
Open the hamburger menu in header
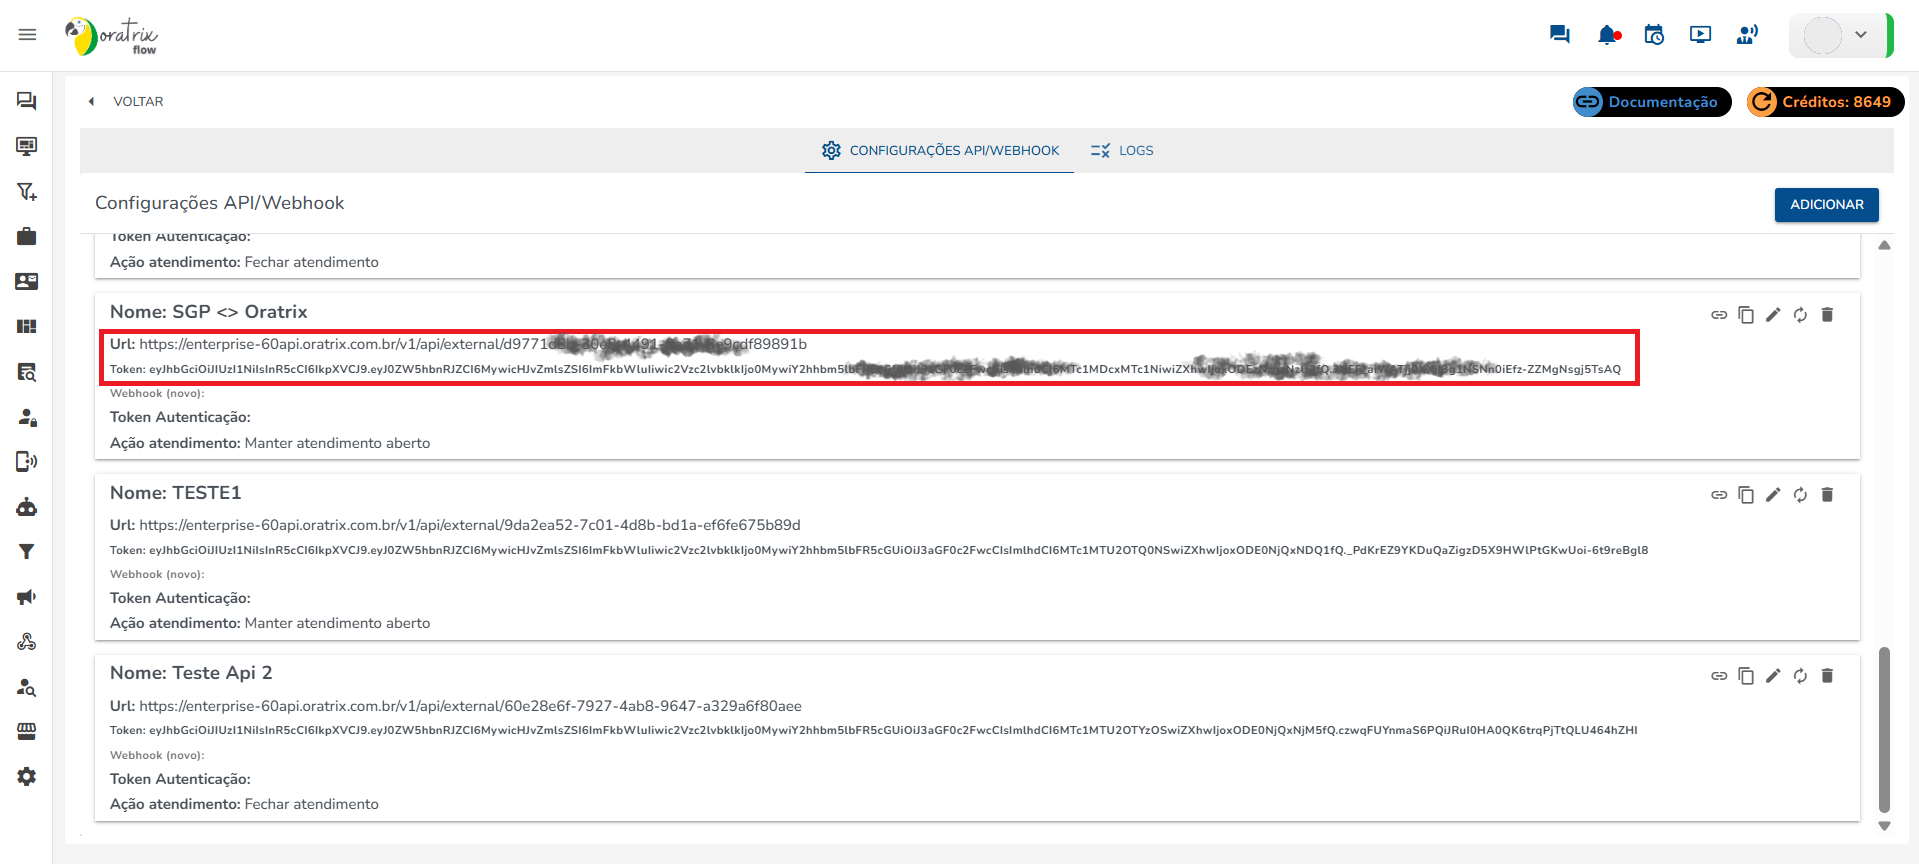(27, 35)
